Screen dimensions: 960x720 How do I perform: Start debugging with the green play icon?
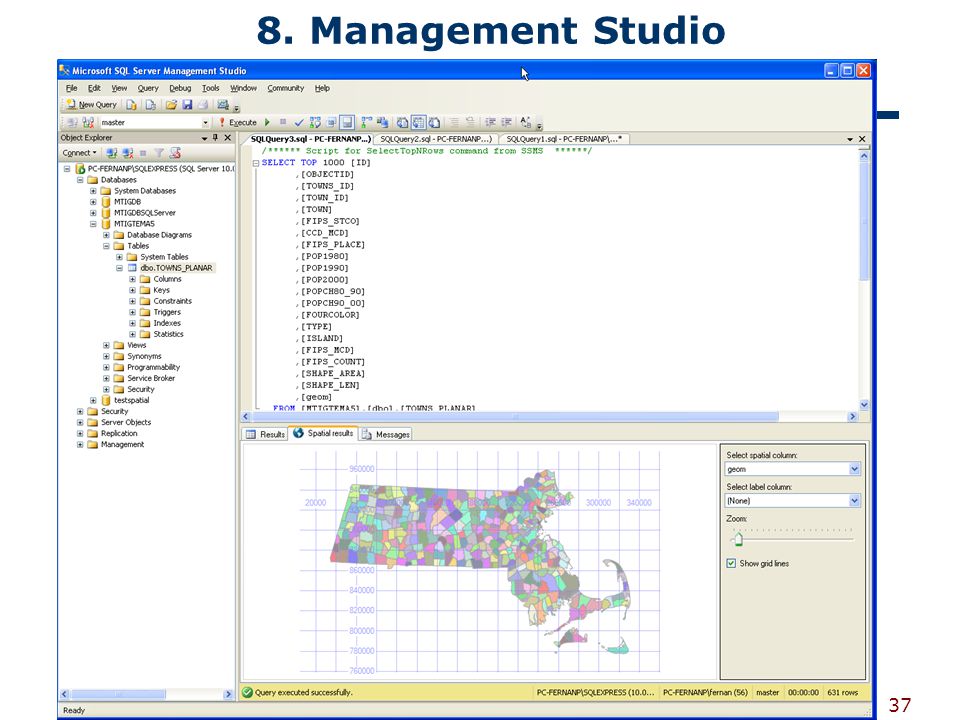pos(267,122)
